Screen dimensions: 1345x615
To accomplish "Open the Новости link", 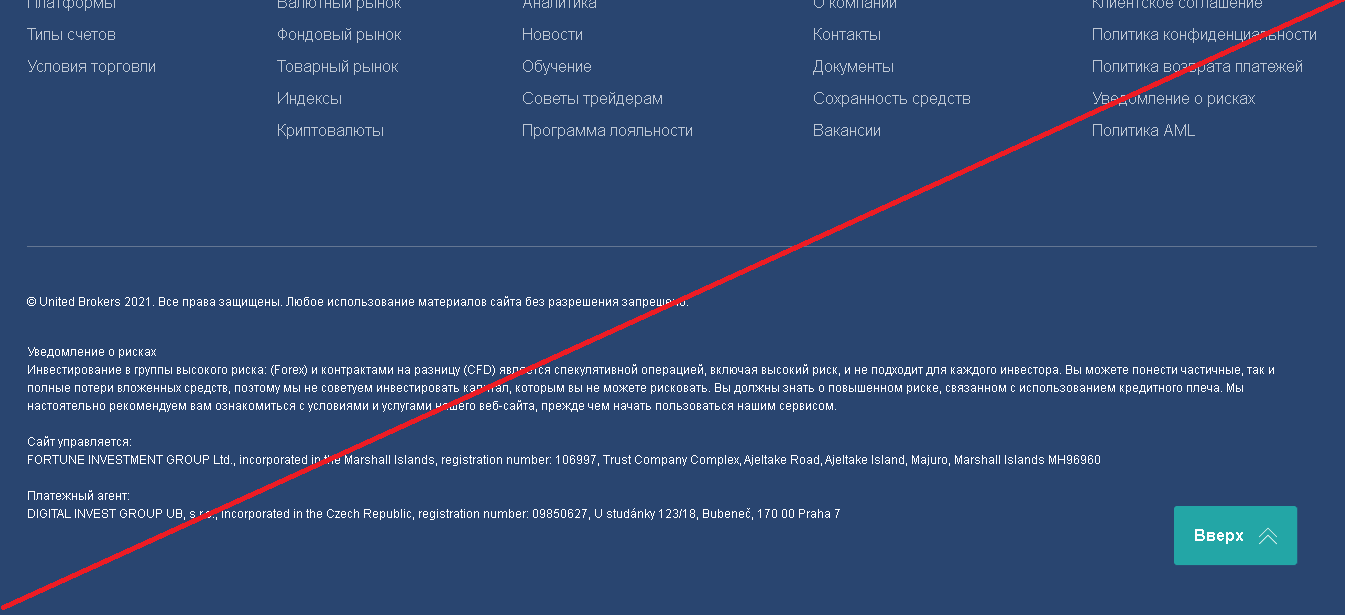I will tap(552, 35).
